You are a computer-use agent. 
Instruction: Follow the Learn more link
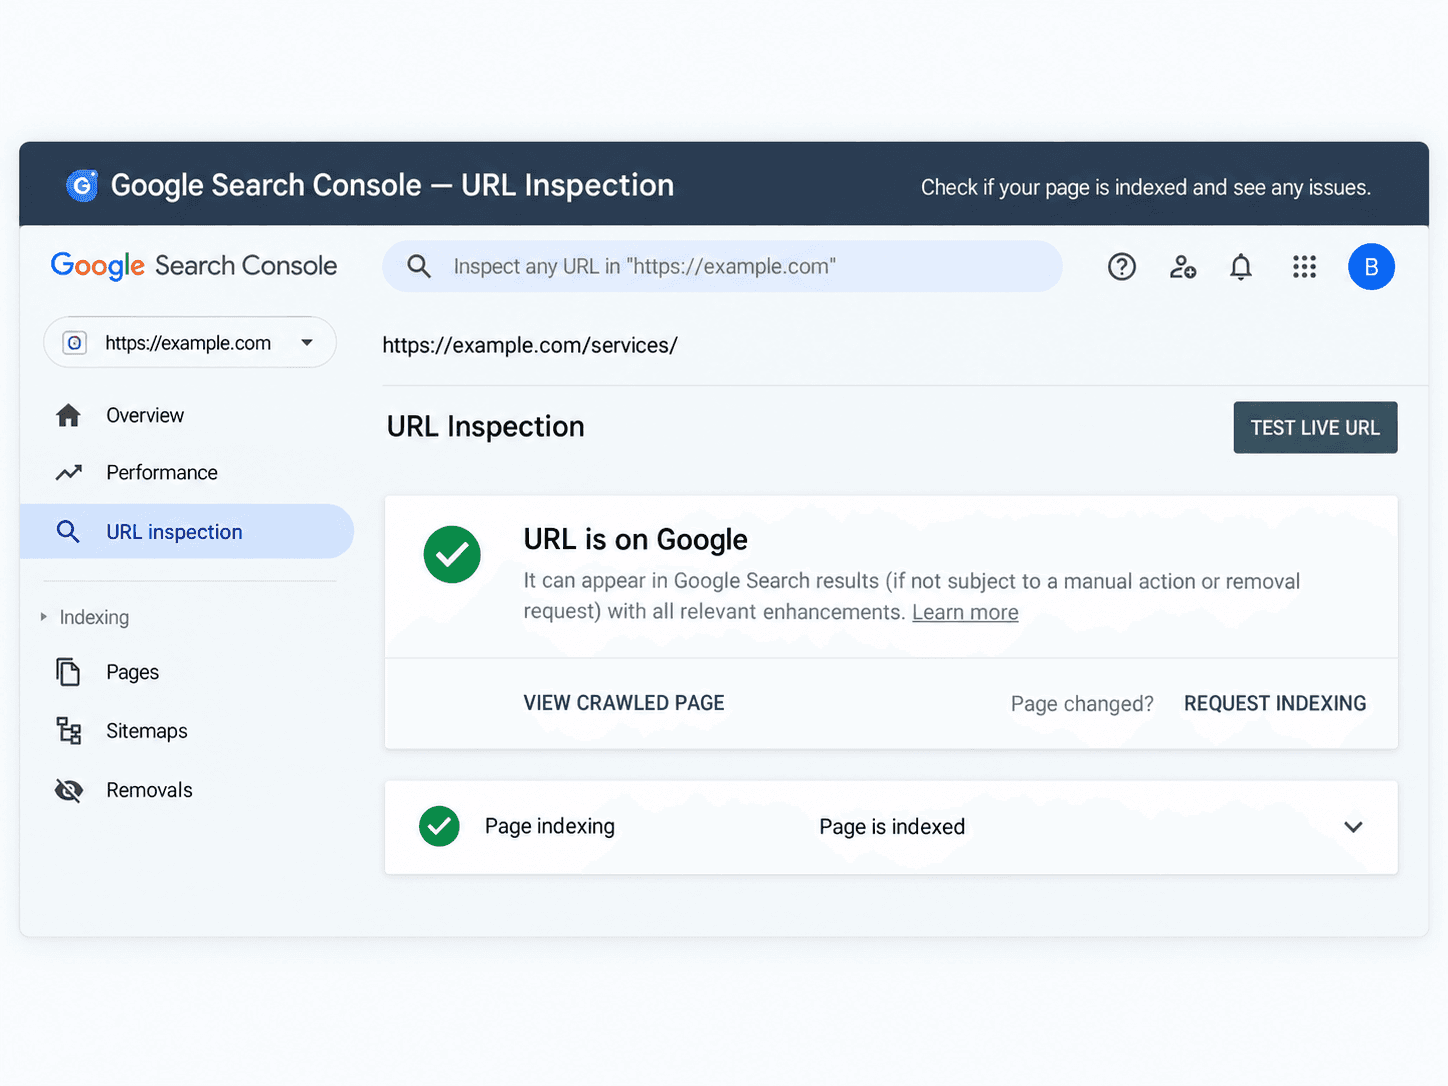click(x=965, y=612)
